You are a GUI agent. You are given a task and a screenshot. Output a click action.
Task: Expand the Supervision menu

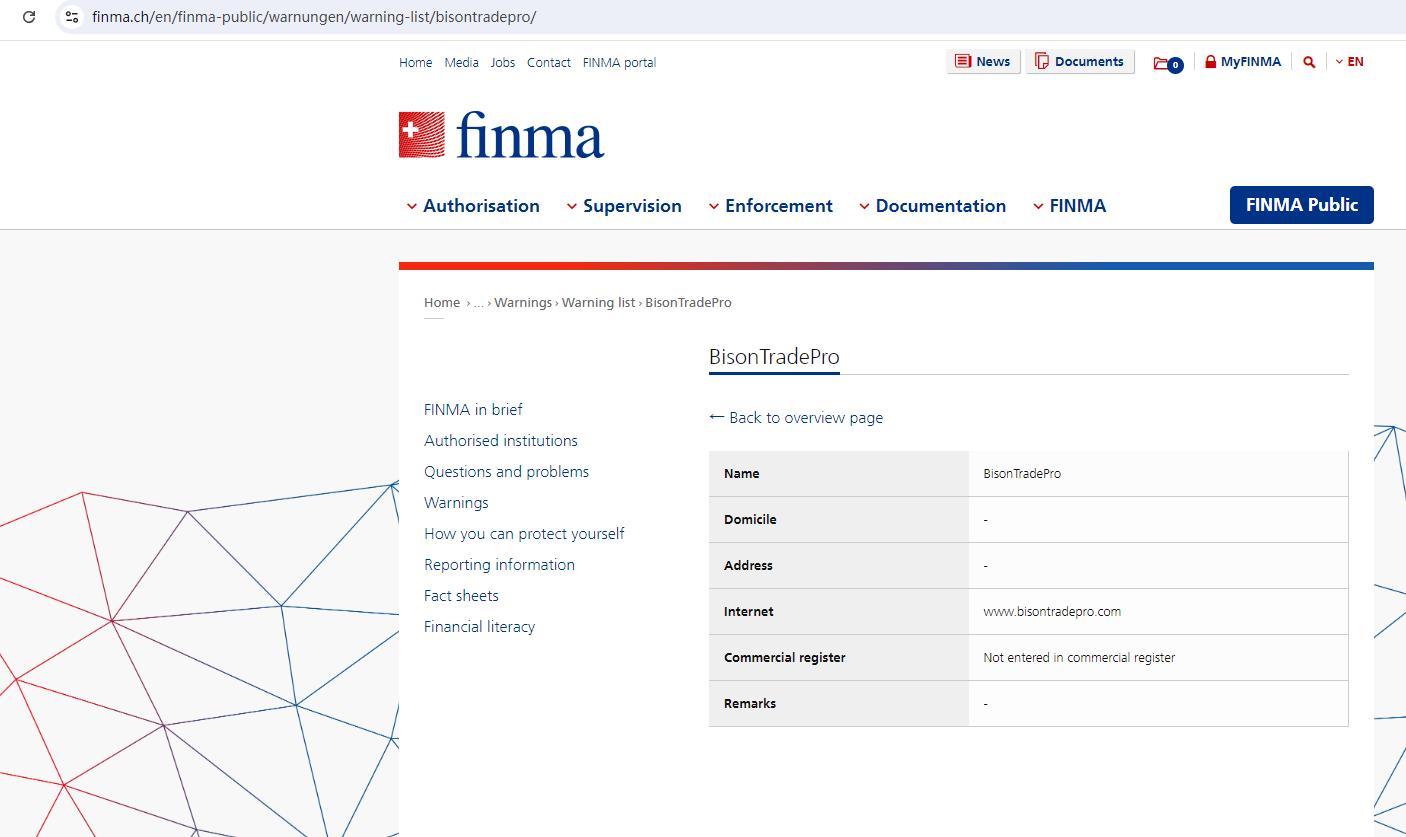(x=623, y=206)
